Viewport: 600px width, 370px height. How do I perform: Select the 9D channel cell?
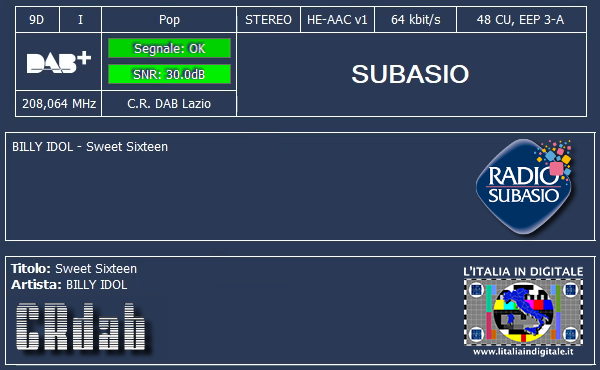pos(37,20)
